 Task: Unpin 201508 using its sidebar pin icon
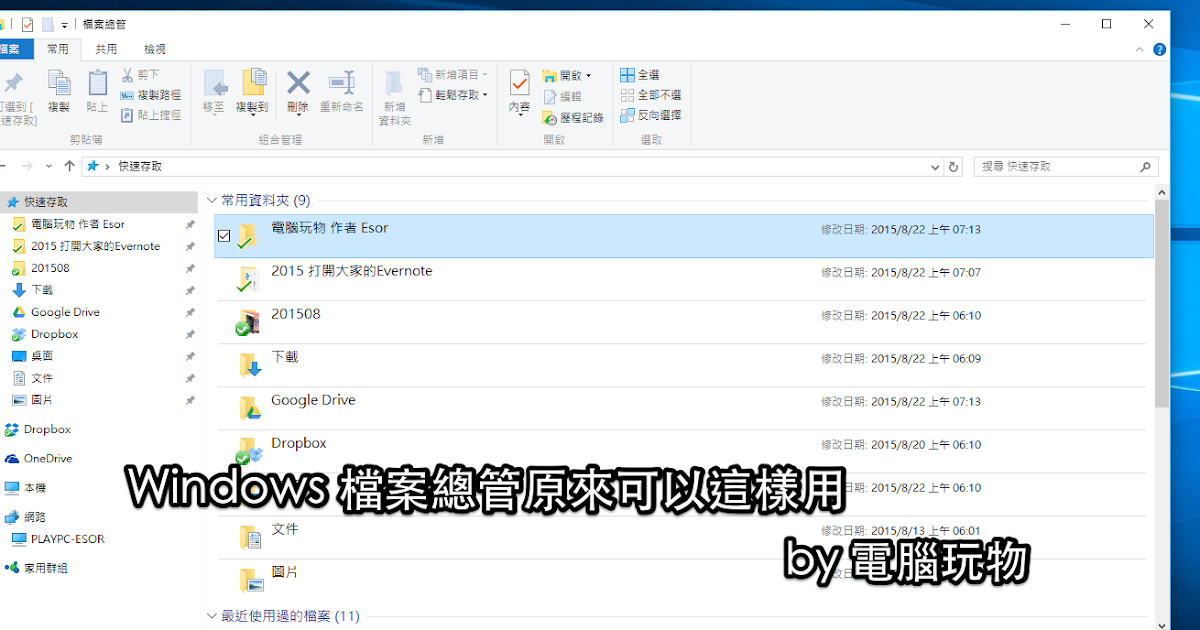point(190,268)
